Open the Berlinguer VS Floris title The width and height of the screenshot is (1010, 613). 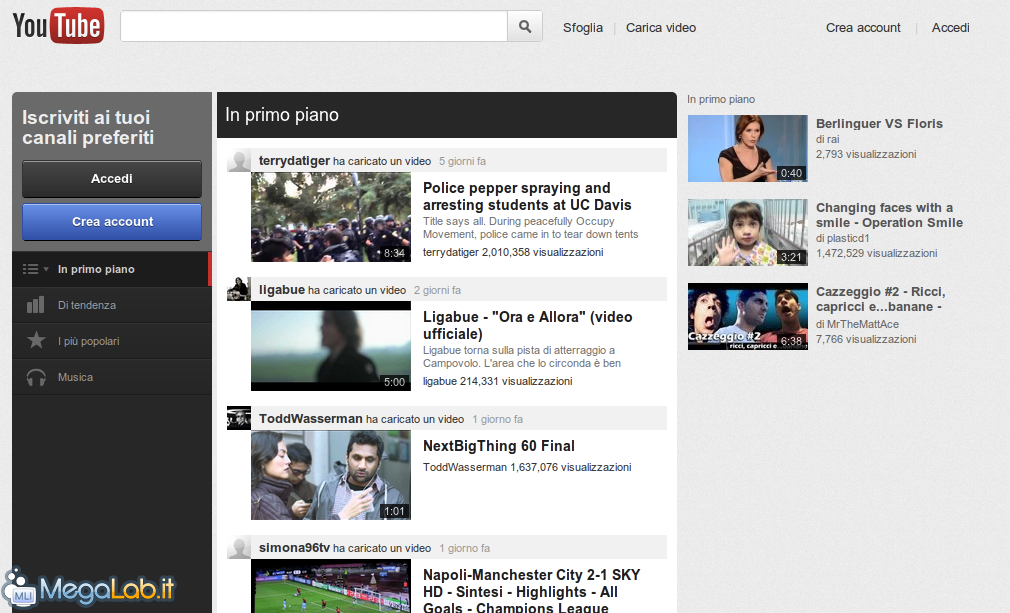(x=879, y=124)
